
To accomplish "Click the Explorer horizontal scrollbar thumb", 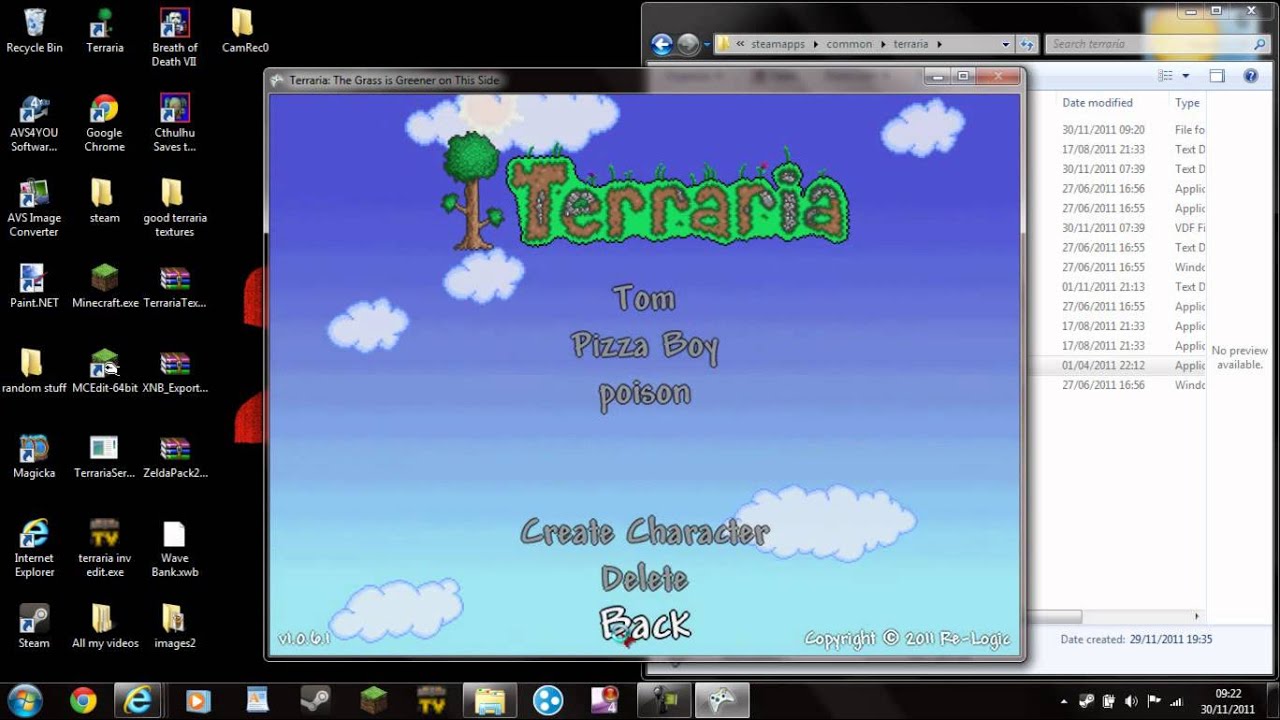I will pyautogui.click(x=1054, y=616).
